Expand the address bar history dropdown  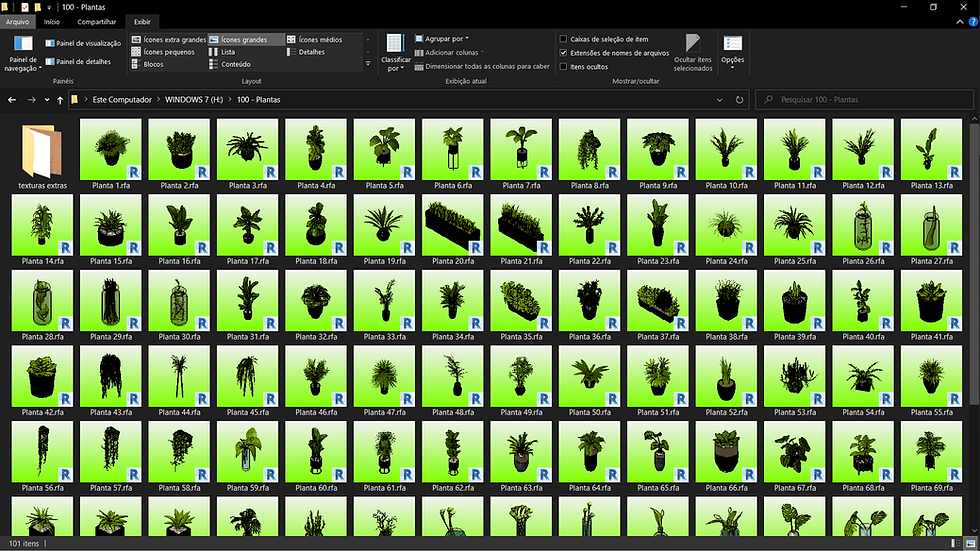(x=719, y=100)
